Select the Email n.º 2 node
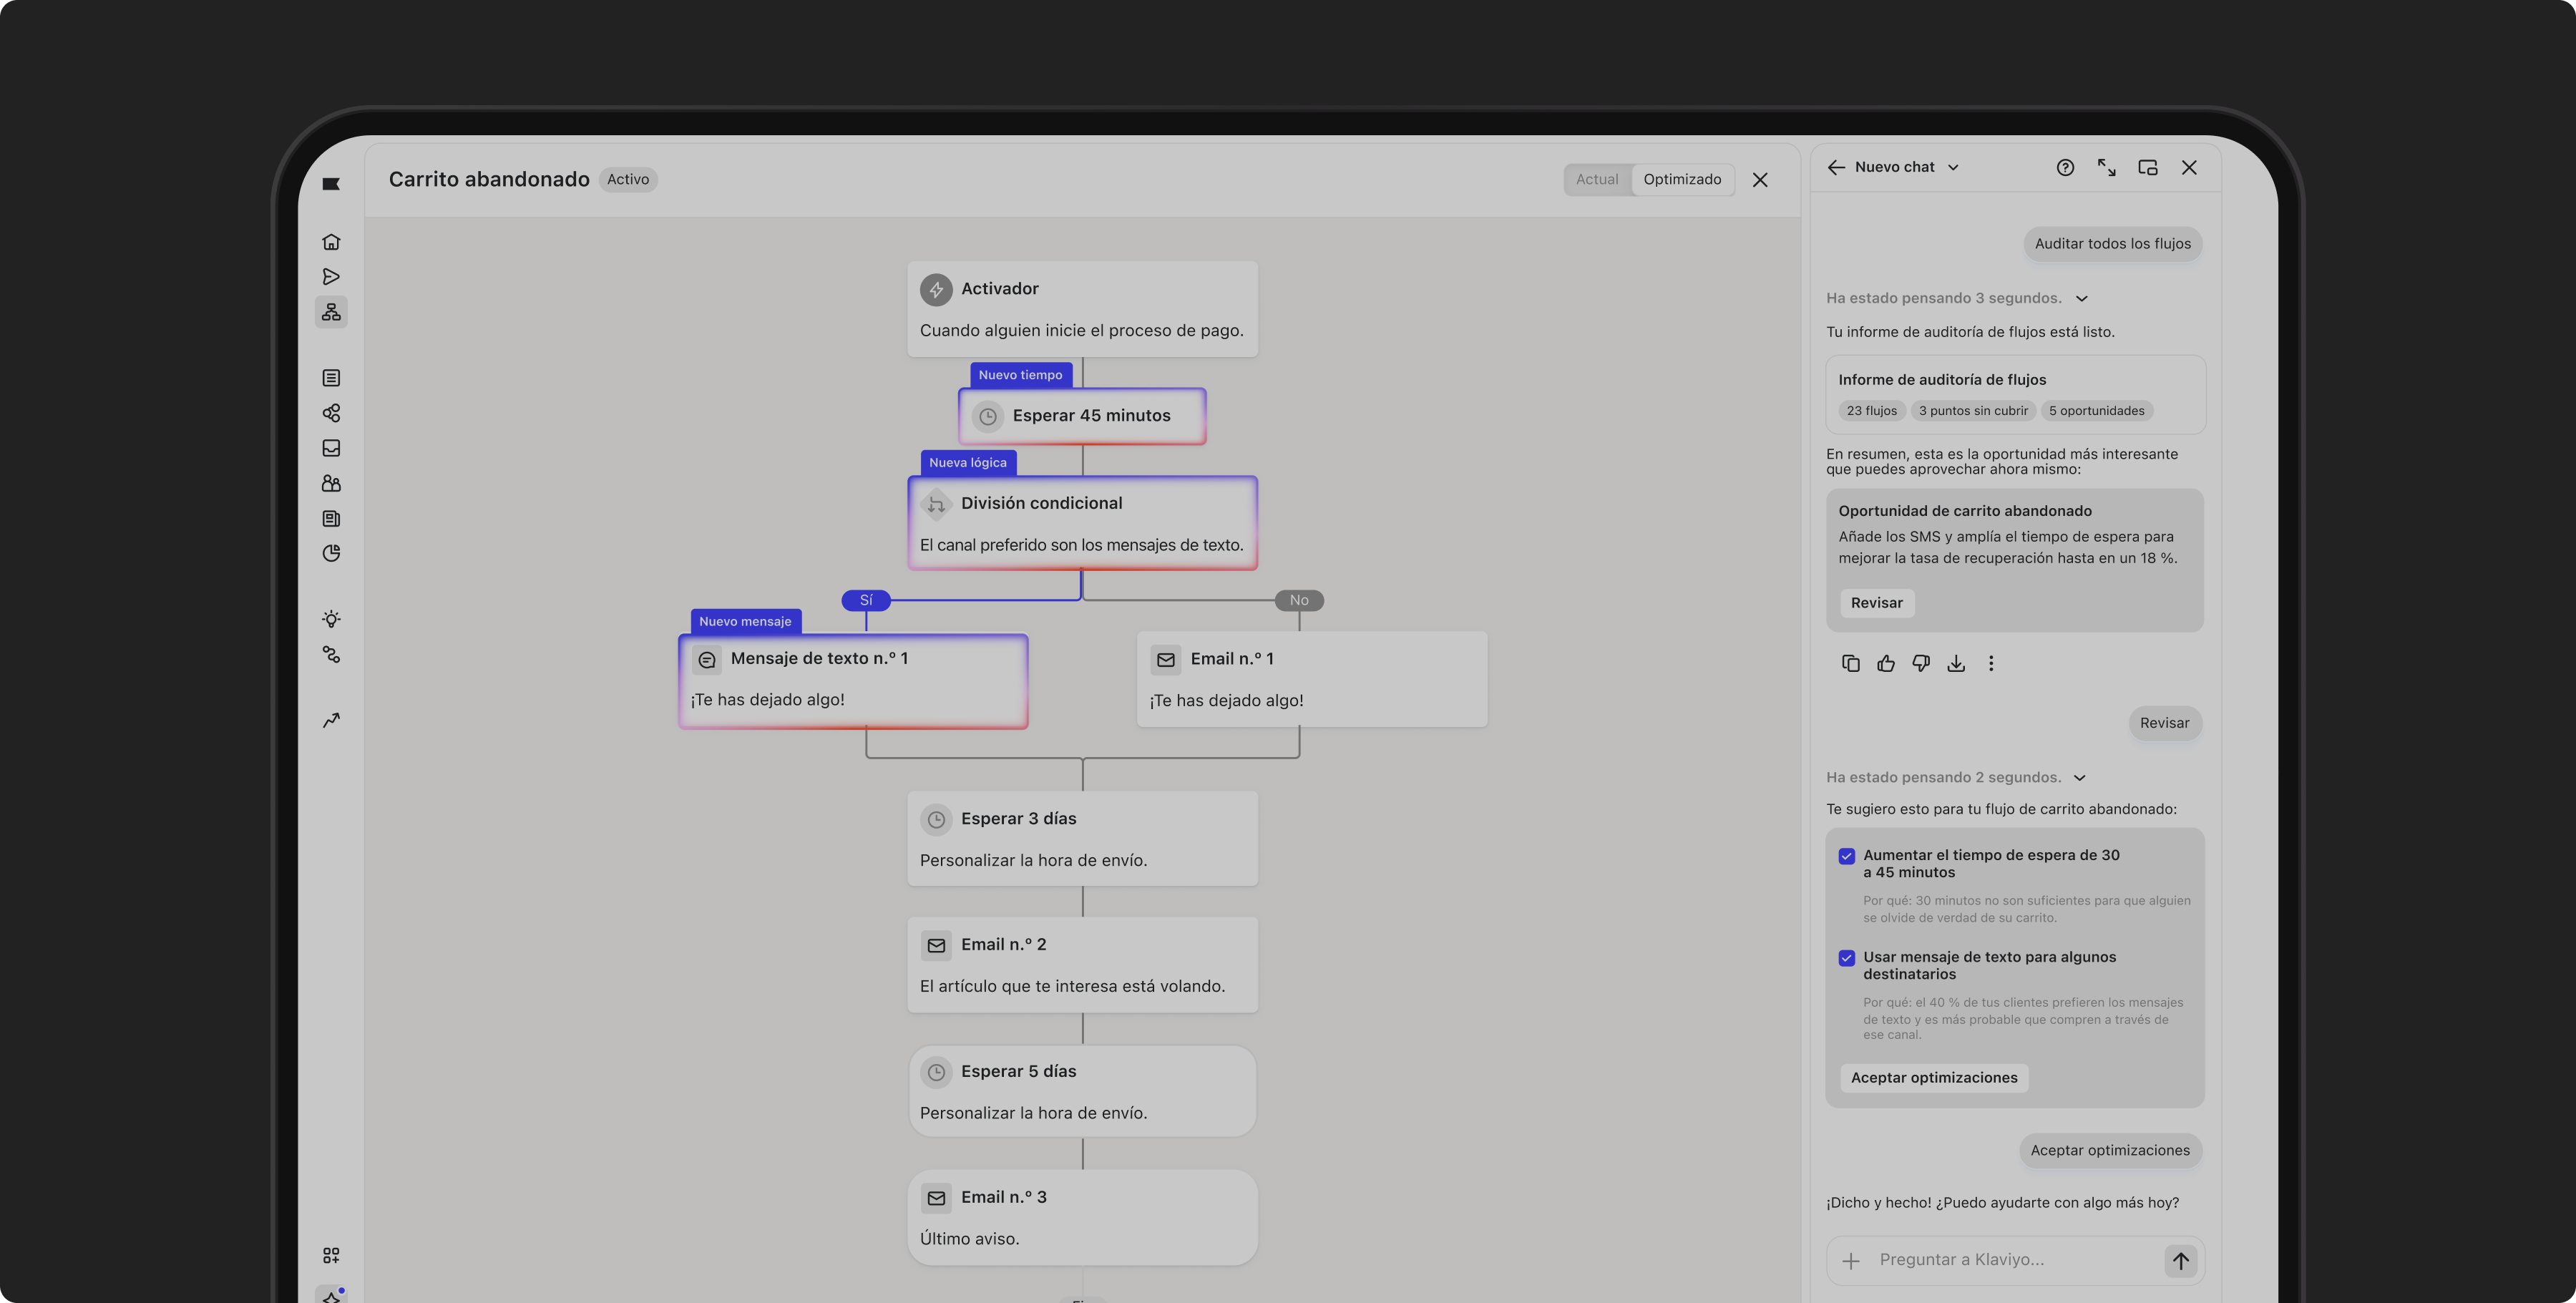Viewport: 2576px width, 1303px height. 1082,965
